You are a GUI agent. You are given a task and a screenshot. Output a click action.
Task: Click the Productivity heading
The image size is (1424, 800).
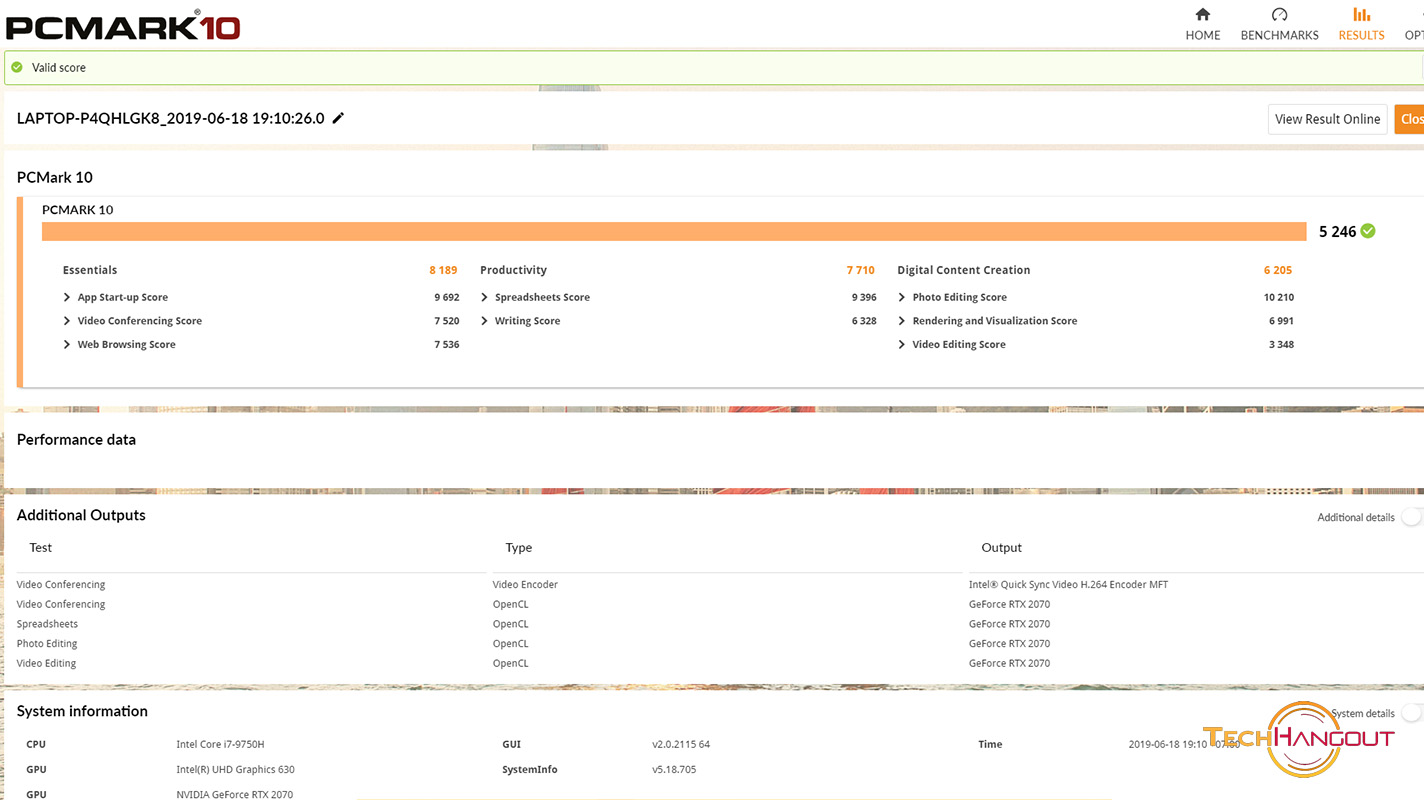[513, 270]
